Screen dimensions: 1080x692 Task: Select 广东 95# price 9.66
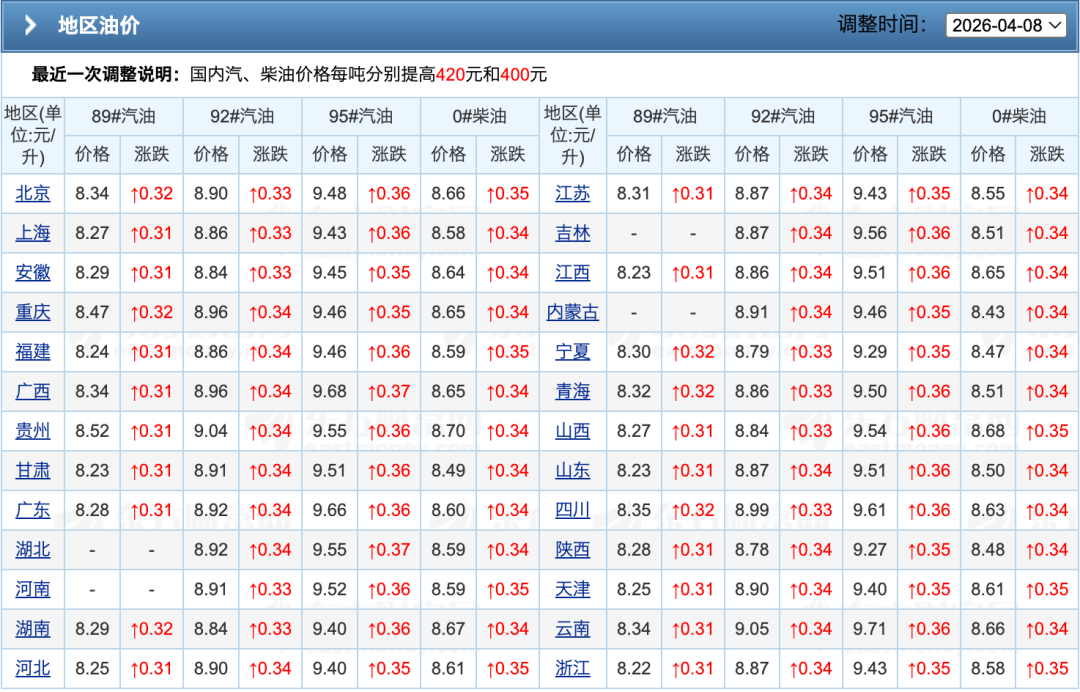point(329,510)
